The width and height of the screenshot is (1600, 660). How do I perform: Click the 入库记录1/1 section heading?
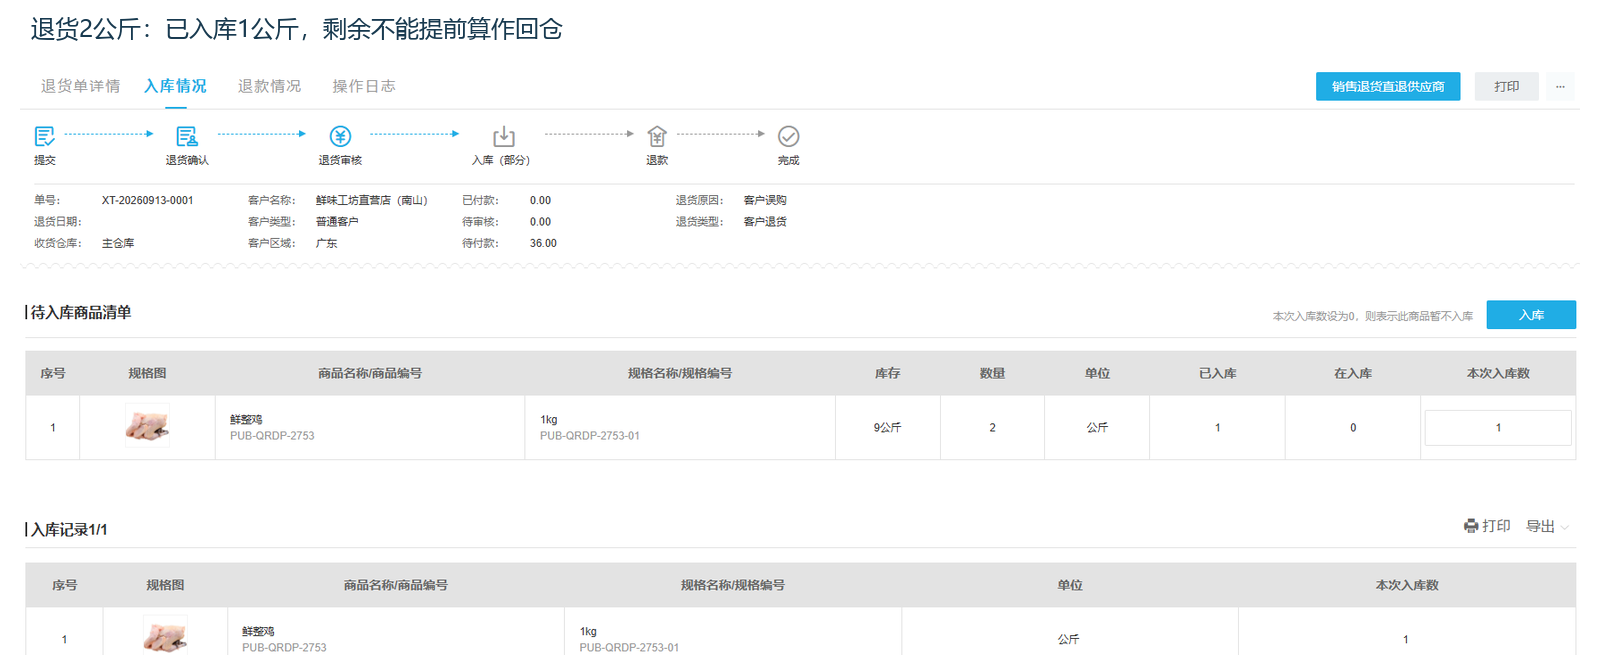point(68,529)
